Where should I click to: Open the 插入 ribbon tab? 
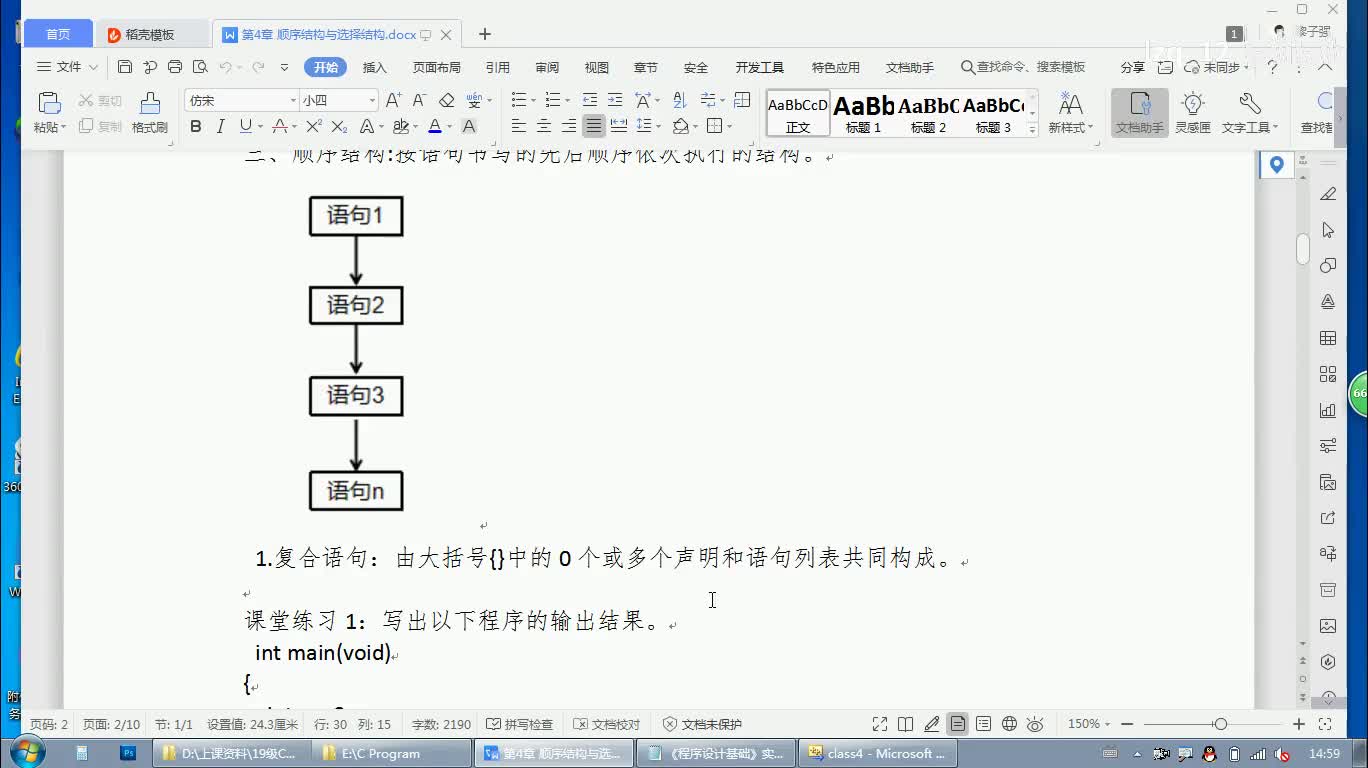click(374, 67)
